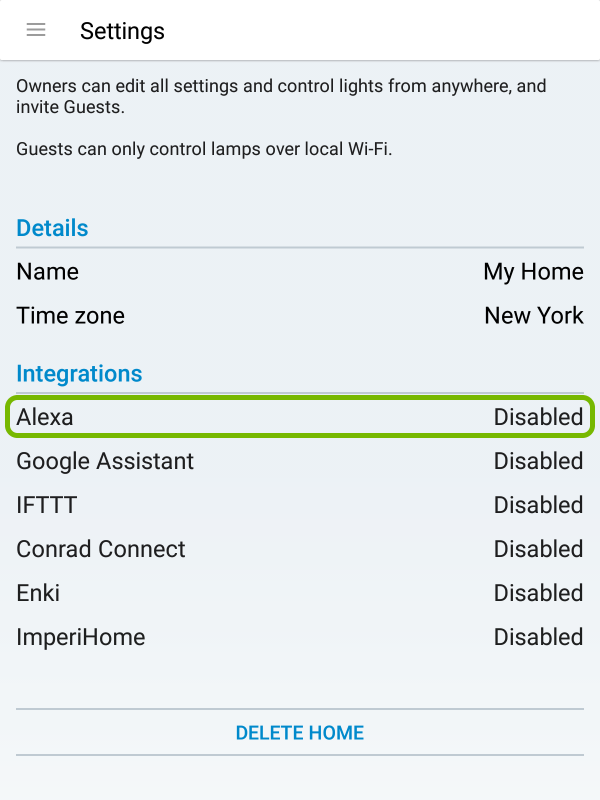Image resolution: width=600 pixels, height=800 pixels.
Task: Open the Details section header
Action: [x=52, y=228]
